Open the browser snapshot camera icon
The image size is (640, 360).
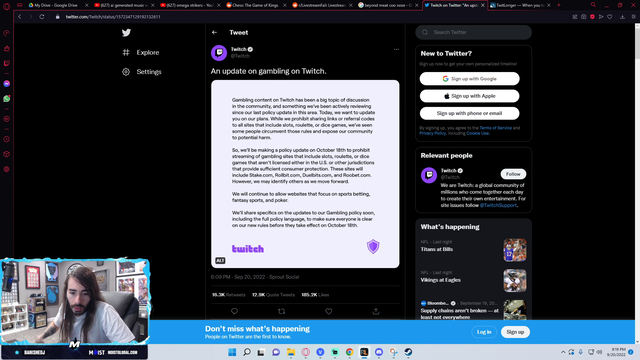[x=584, y=17]
